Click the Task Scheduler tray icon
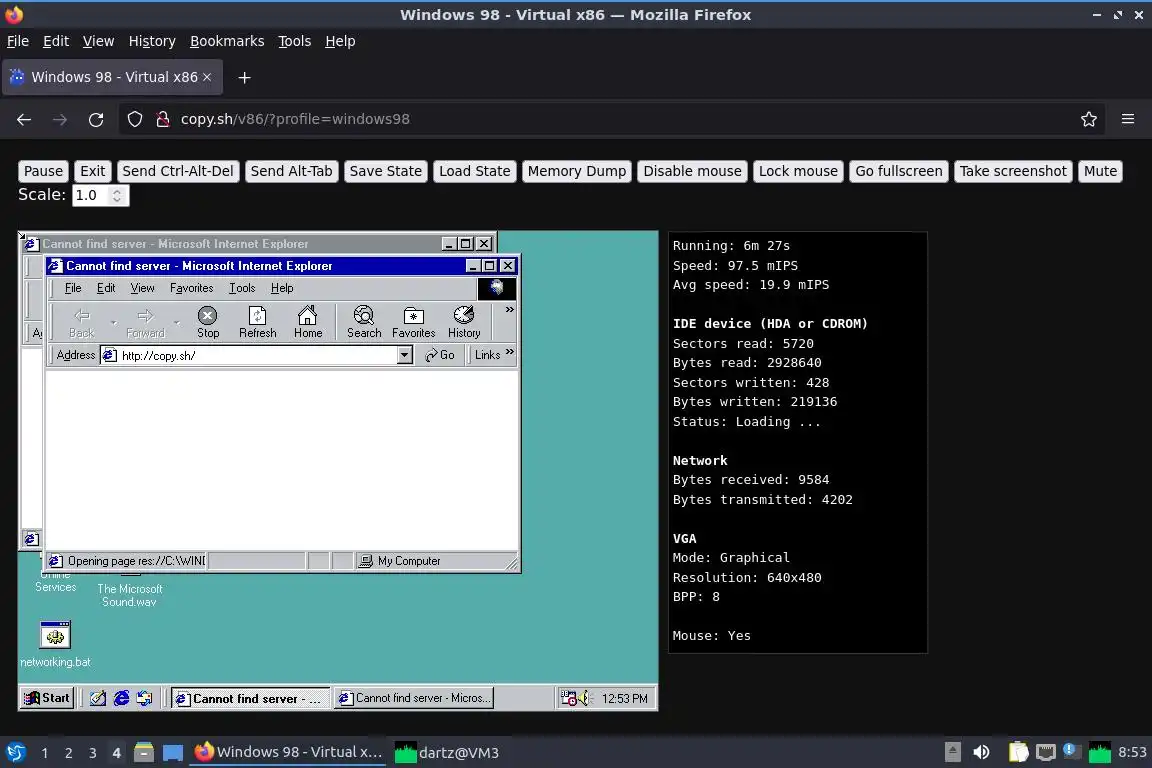This screenshot has width=1152, height=768. tap(568, 698)
